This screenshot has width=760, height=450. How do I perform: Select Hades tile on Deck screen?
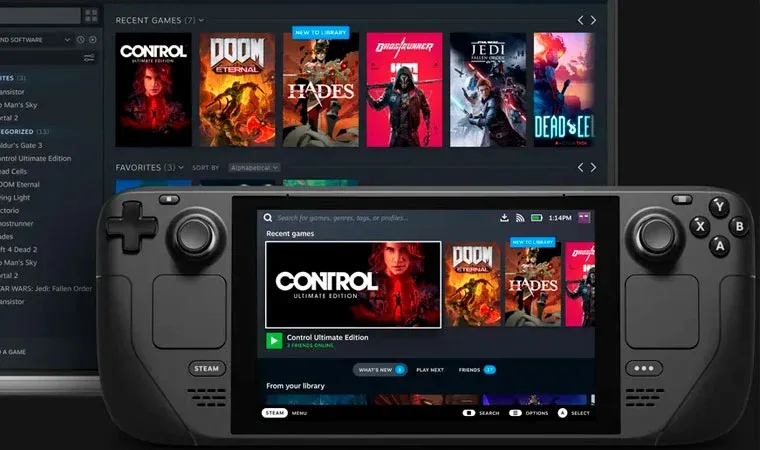click(x=533, y=285)
